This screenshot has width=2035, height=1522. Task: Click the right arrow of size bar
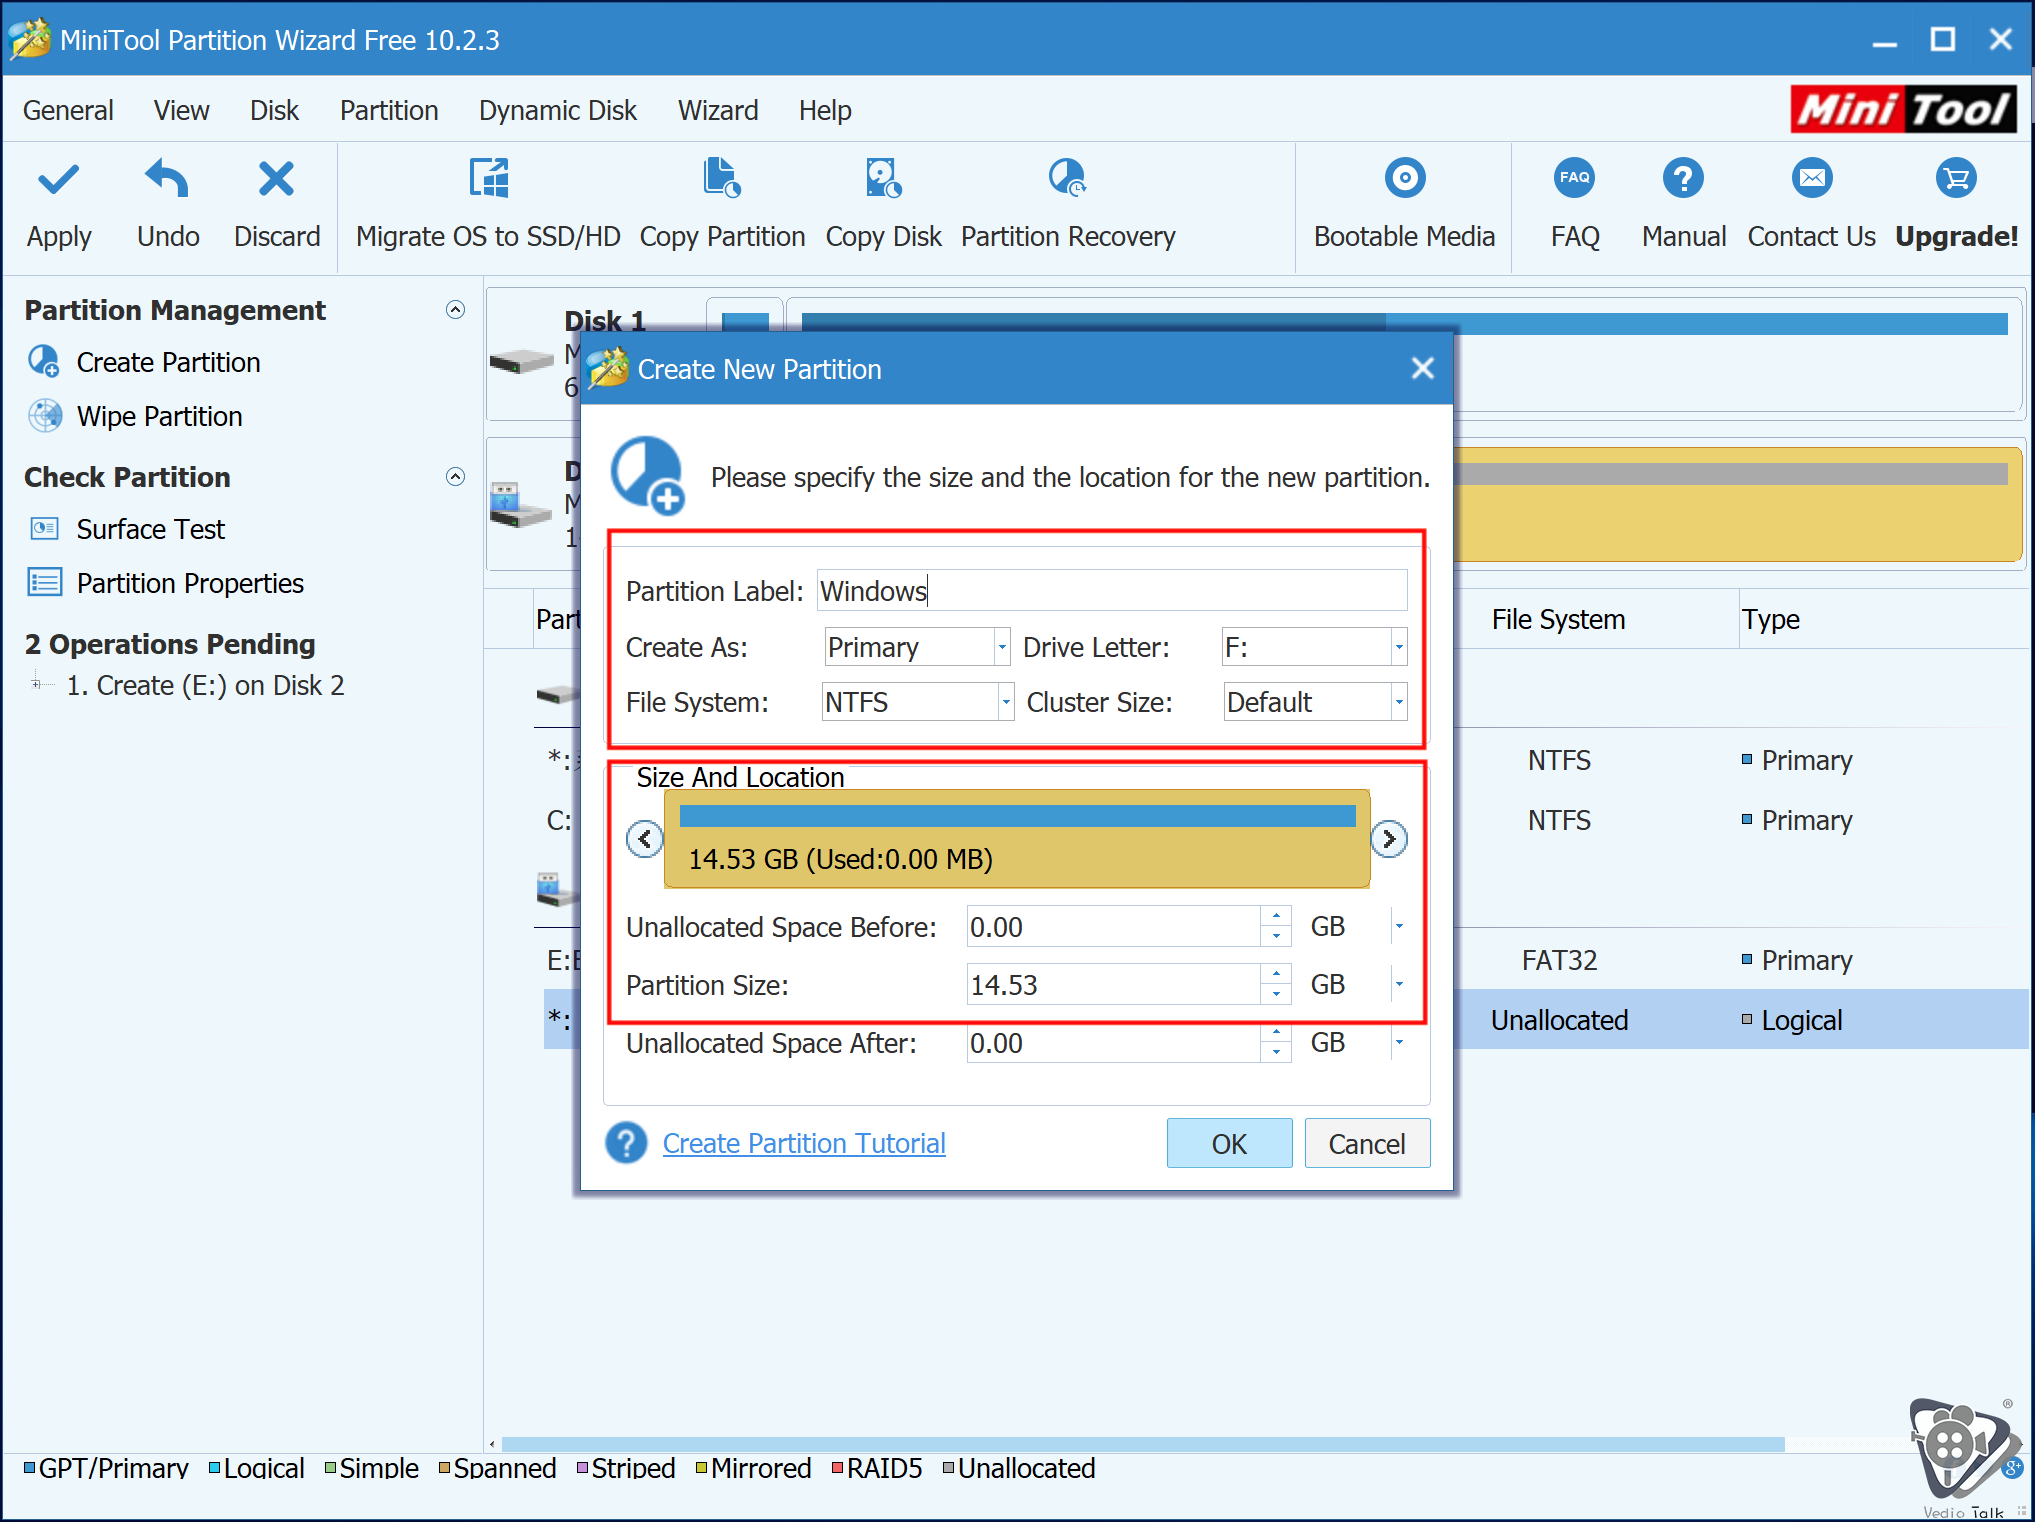pyautogui.click(x=1389, y=838)
